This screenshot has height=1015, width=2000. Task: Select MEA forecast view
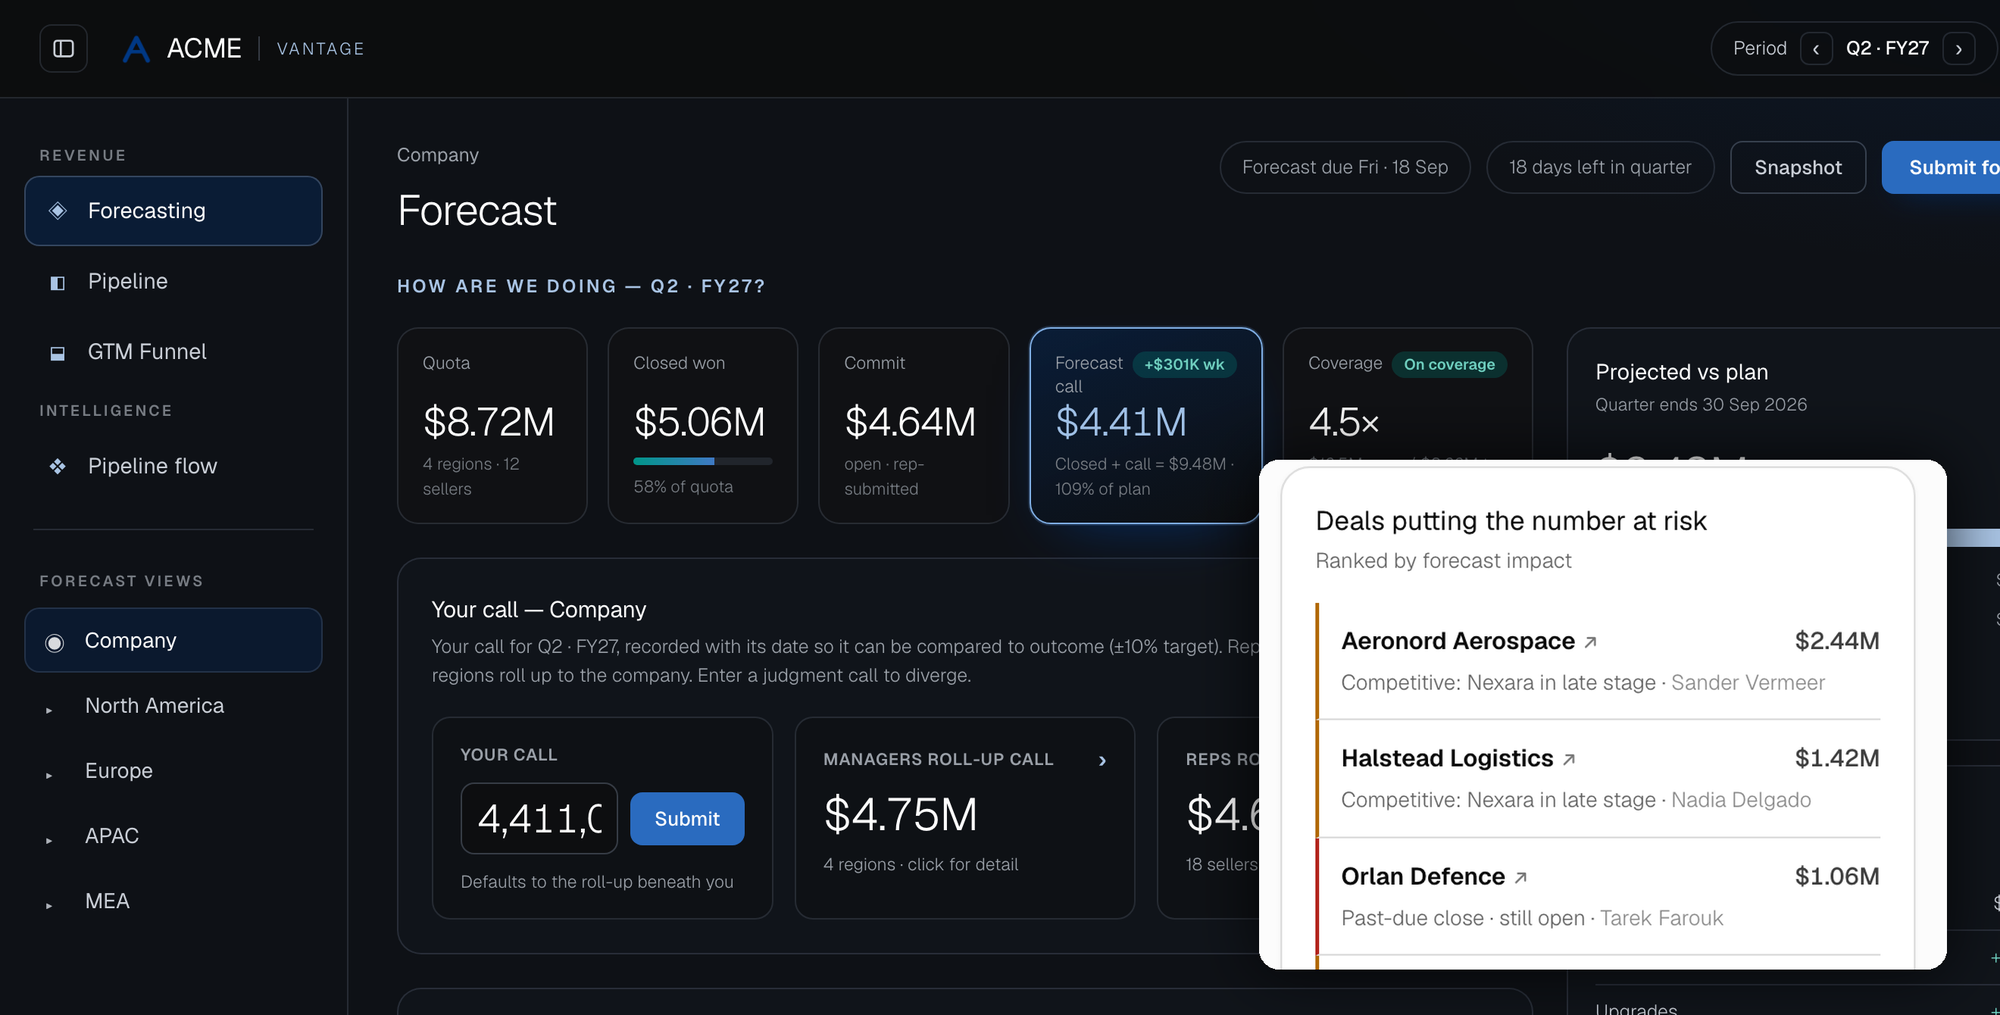pyautogui.click(x=107, y=901)
